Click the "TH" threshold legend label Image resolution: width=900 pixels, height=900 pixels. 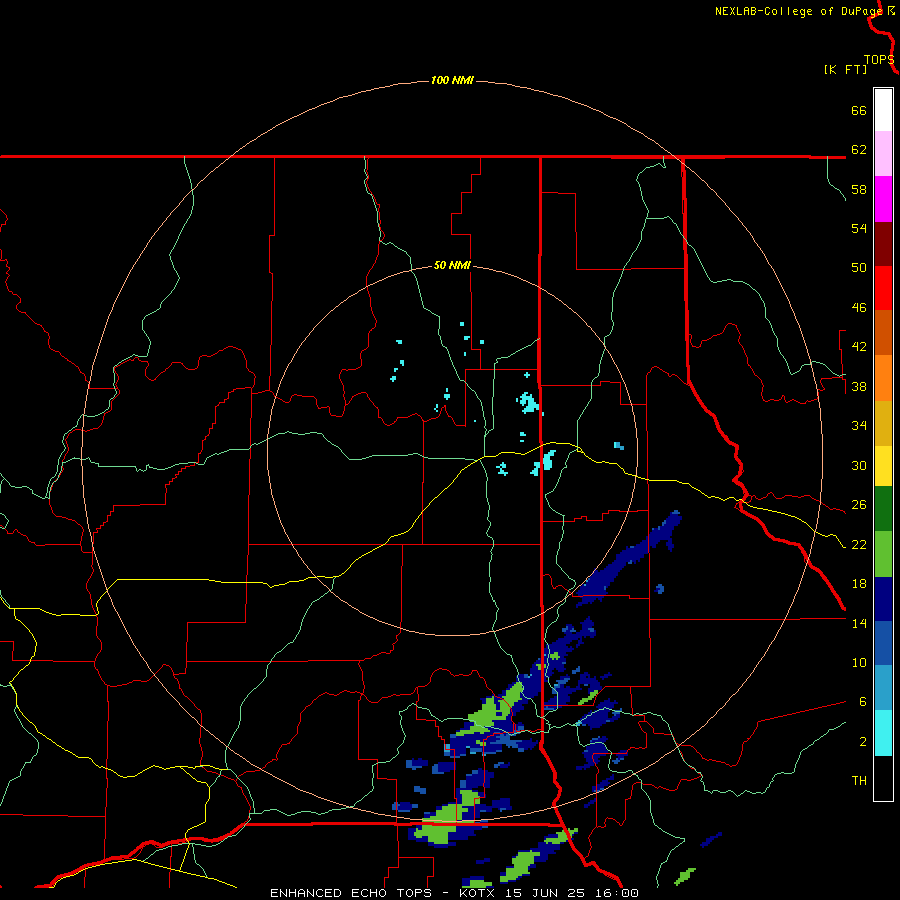859,781
